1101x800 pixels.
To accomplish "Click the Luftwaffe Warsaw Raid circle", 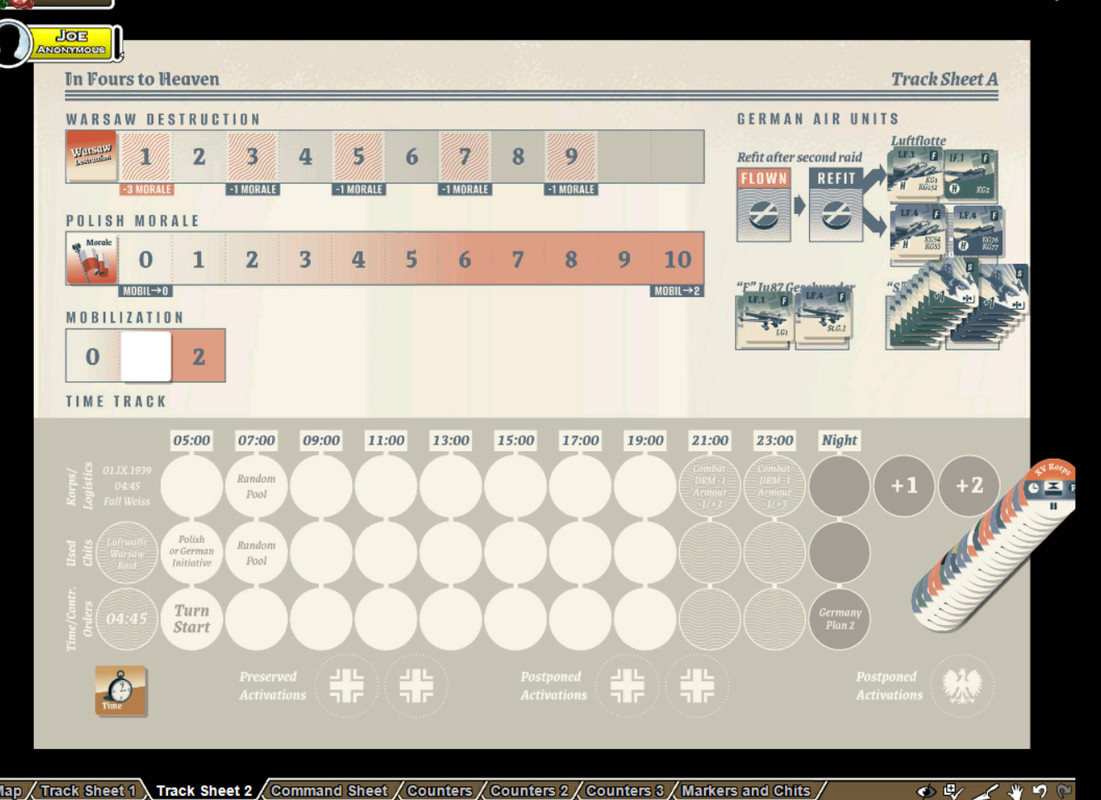I will click(x=126, y=552).
